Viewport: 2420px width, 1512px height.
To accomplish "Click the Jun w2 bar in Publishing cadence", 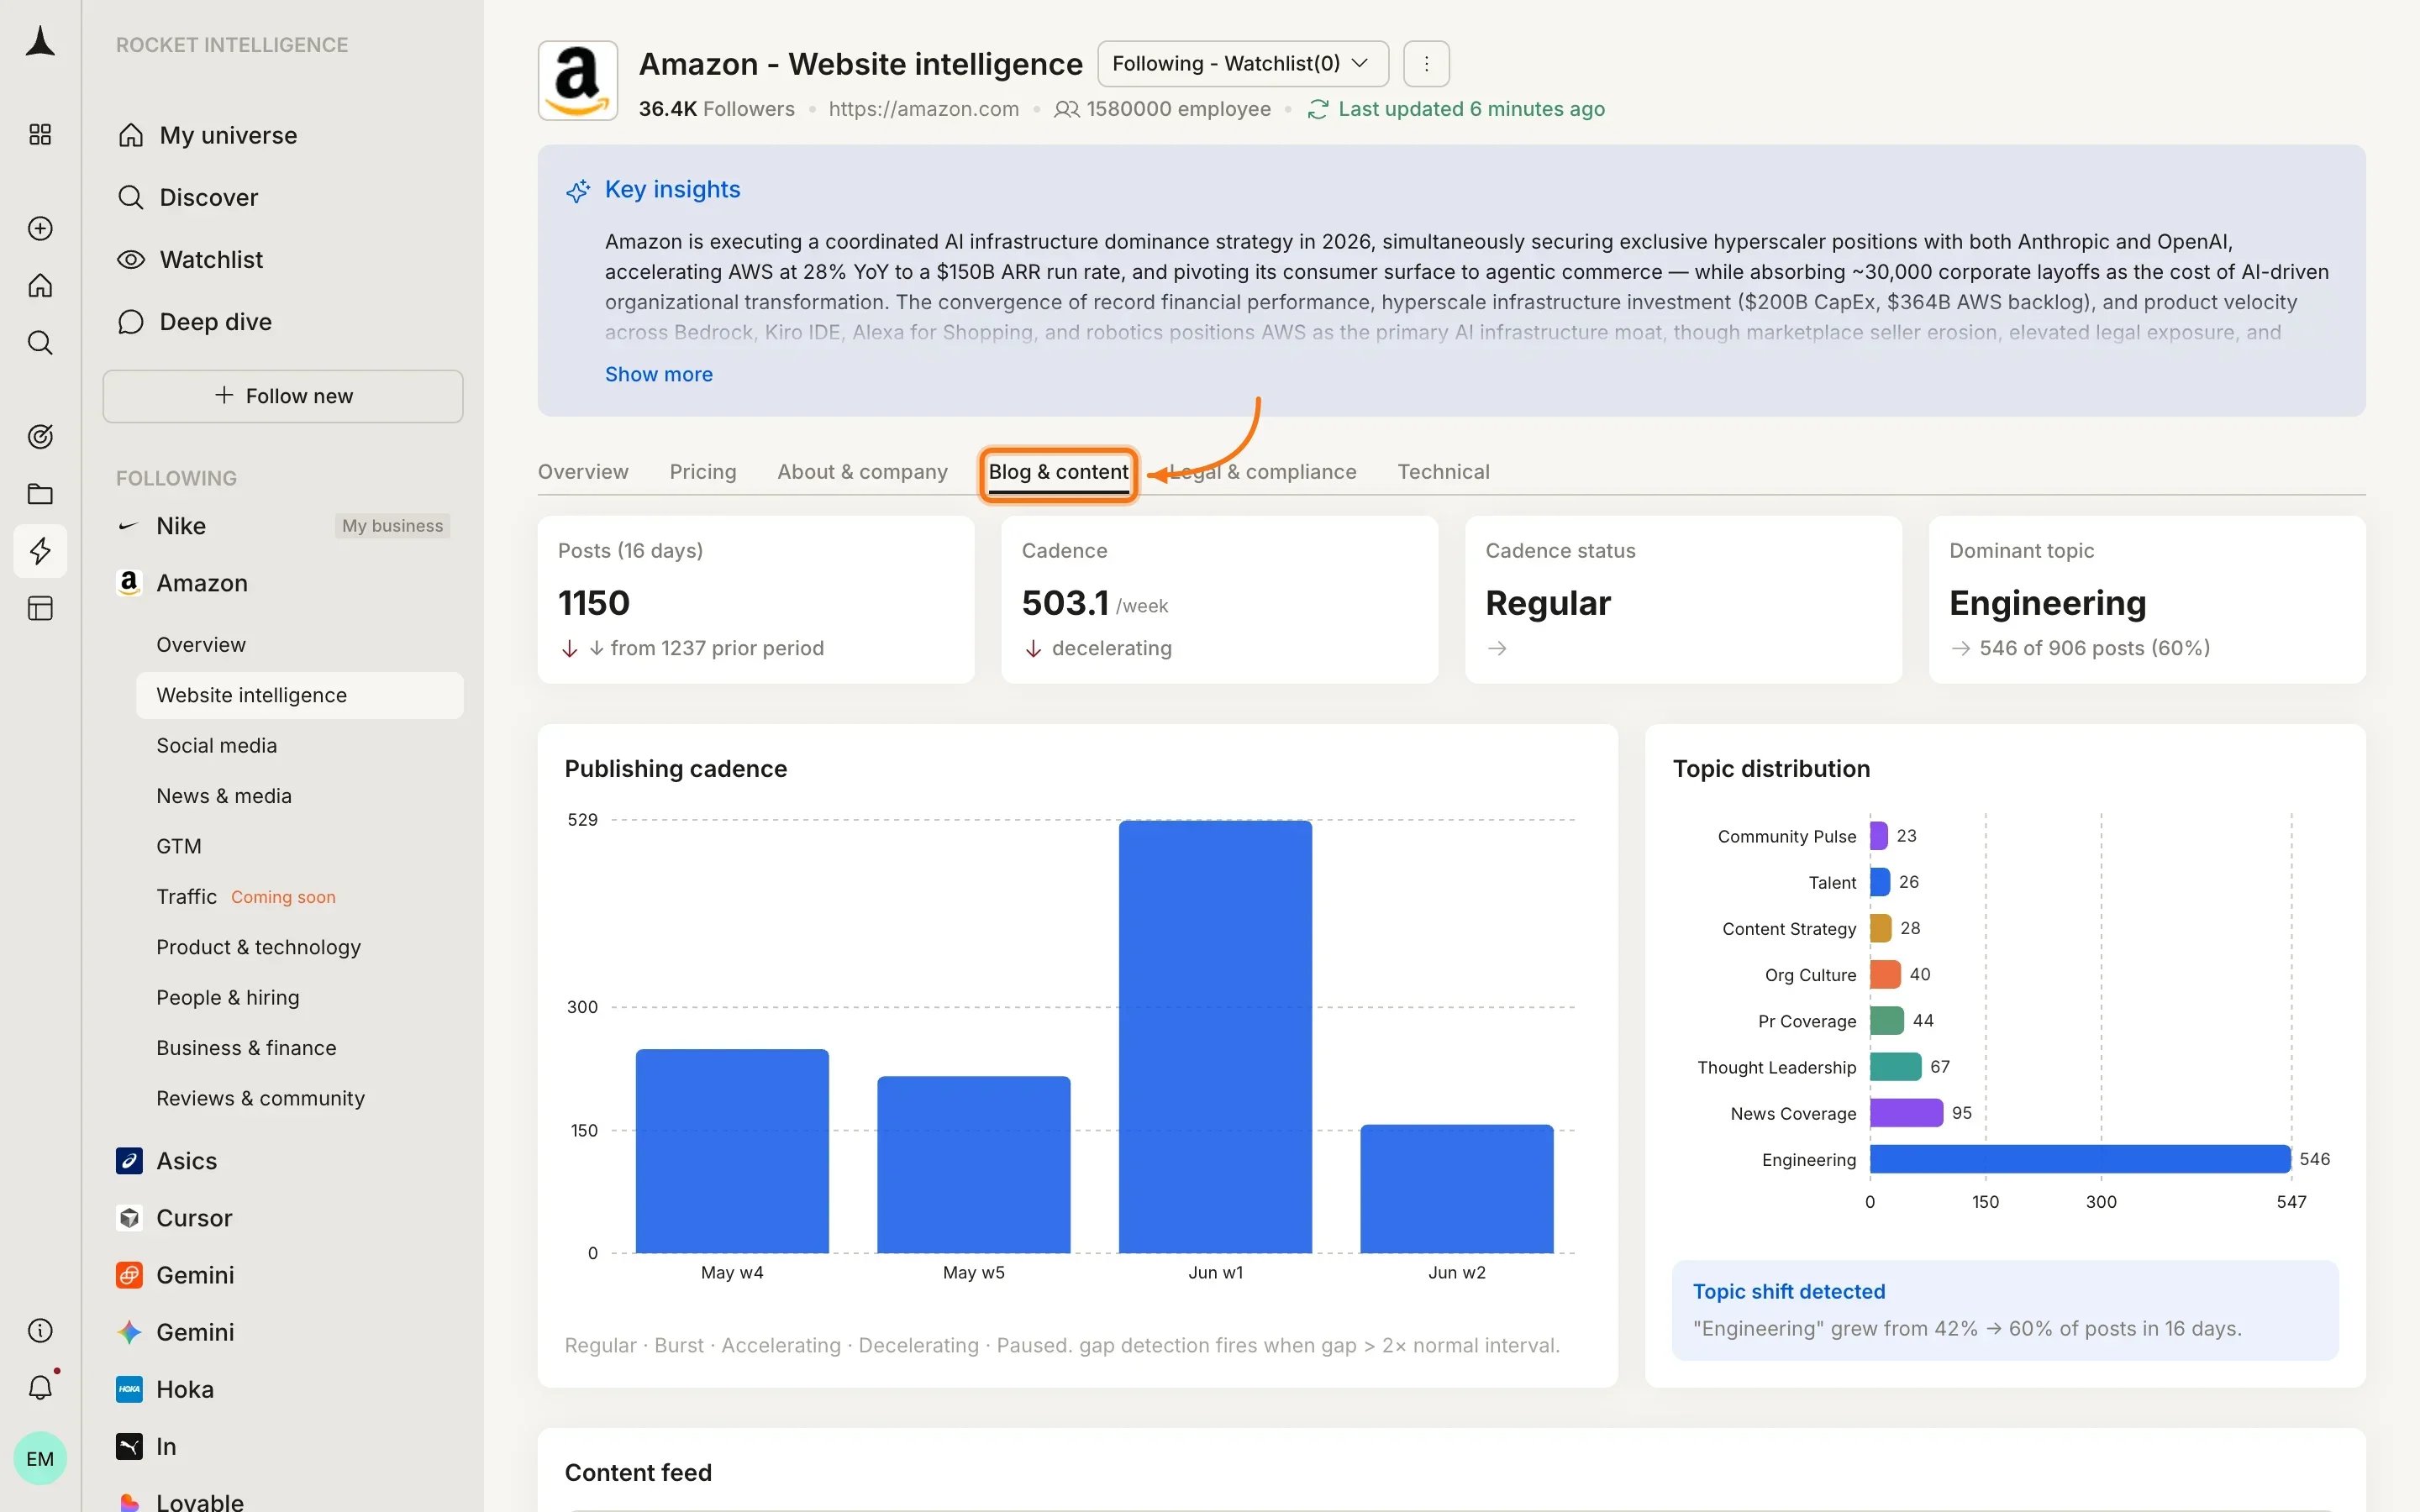I will pos(1457,1189).
